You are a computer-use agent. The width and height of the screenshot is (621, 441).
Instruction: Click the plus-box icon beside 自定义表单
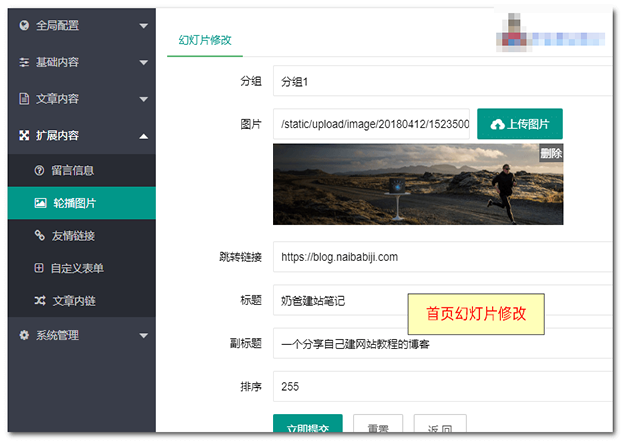(x=39, y=268)
